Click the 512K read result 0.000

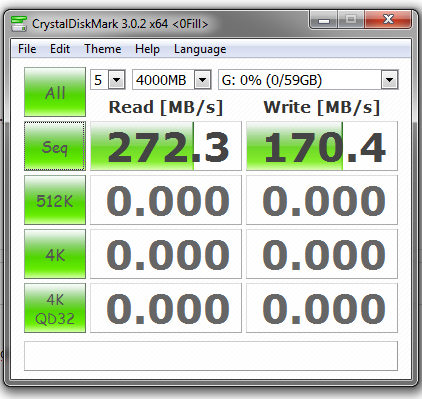tap(166, 200)
